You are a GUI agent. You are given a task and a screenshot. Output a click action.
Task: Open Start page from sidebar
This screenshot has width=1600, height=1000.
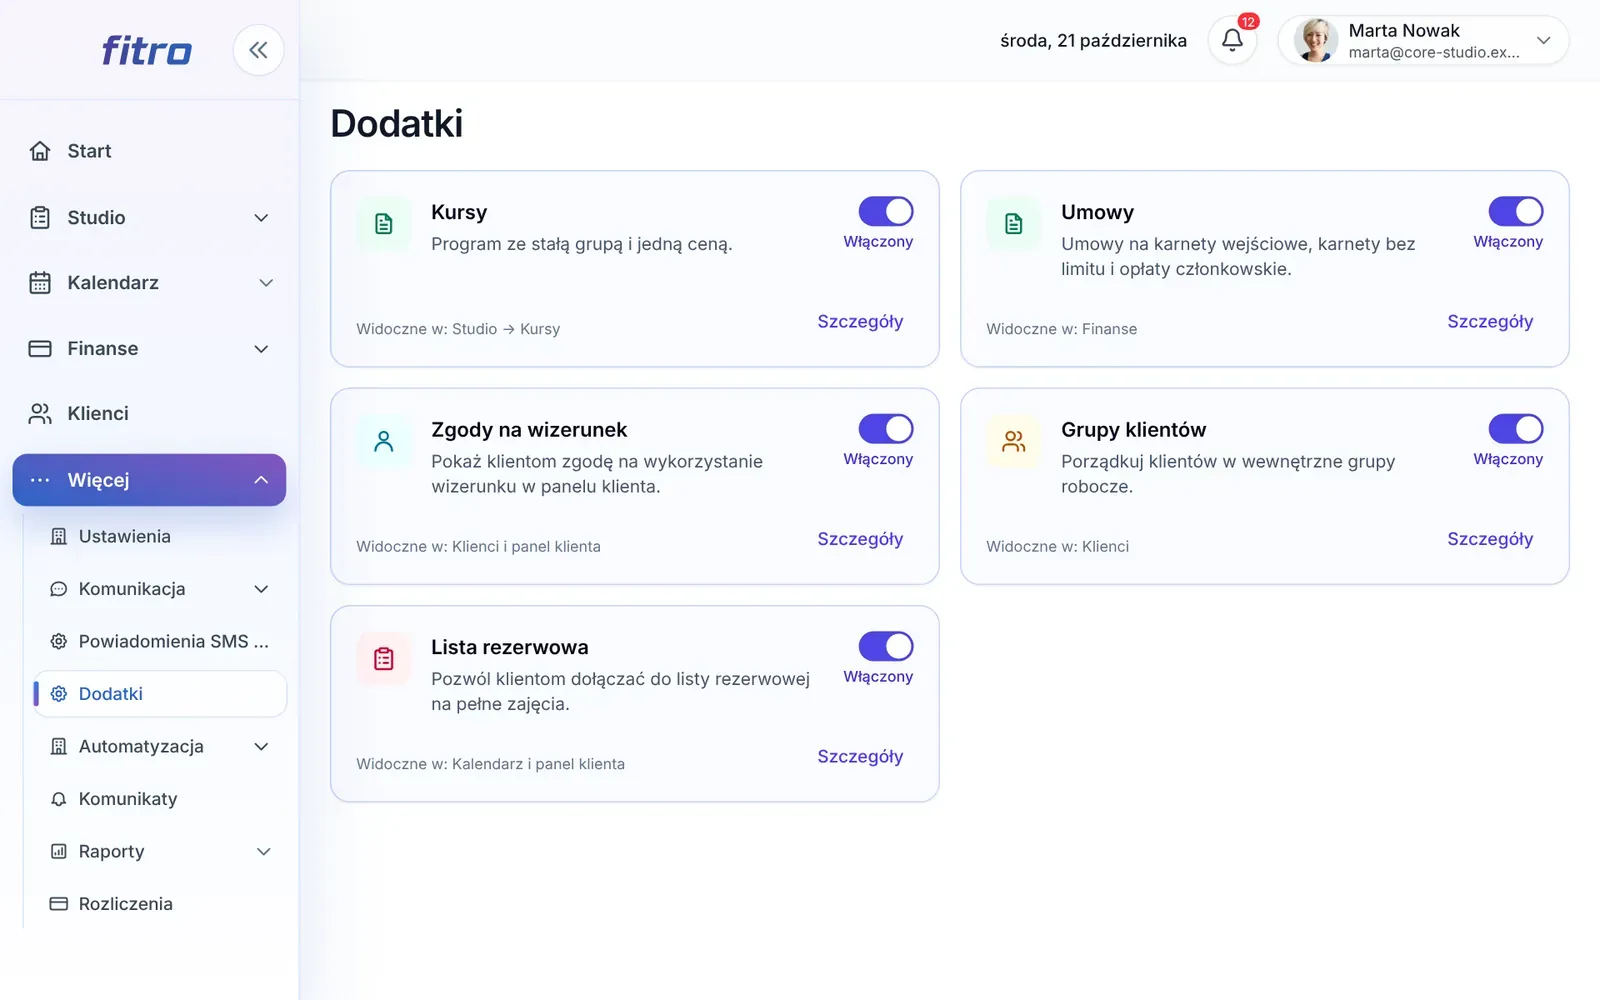149,151
